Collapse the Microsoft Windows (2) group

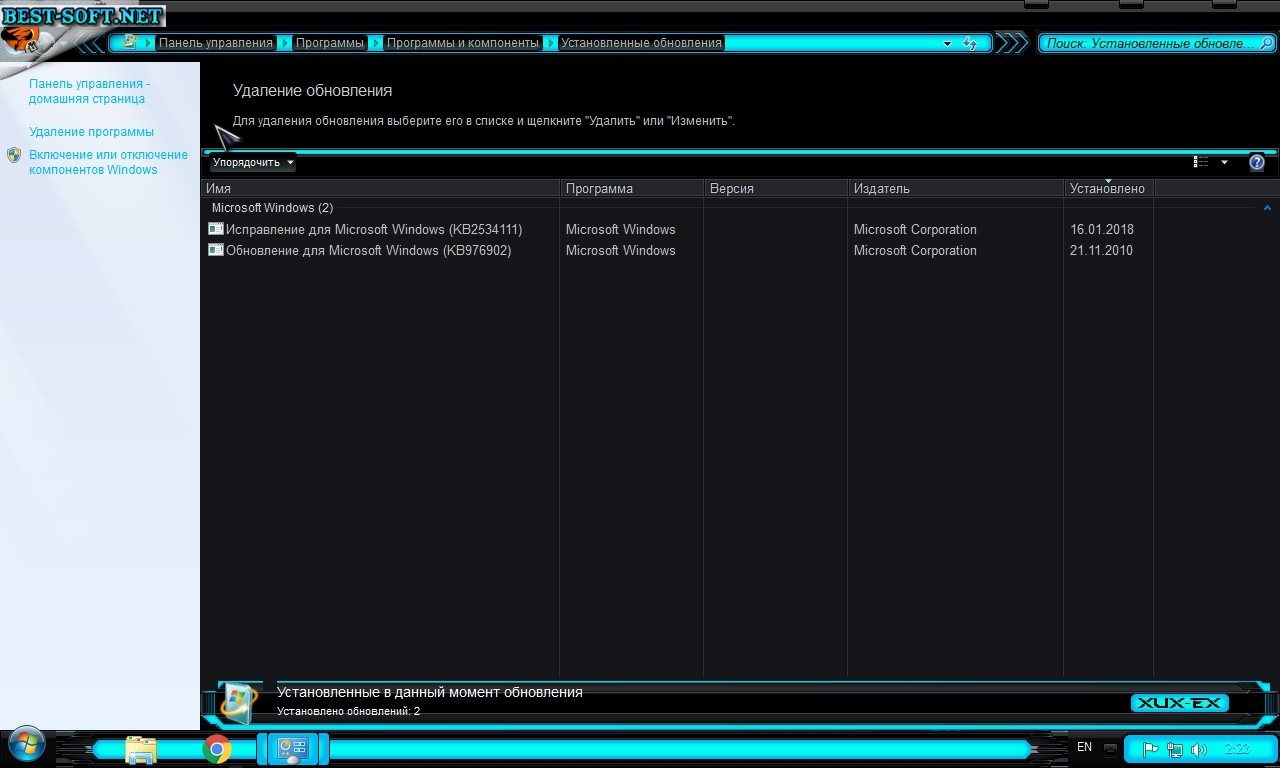(x=1267, y=208)
